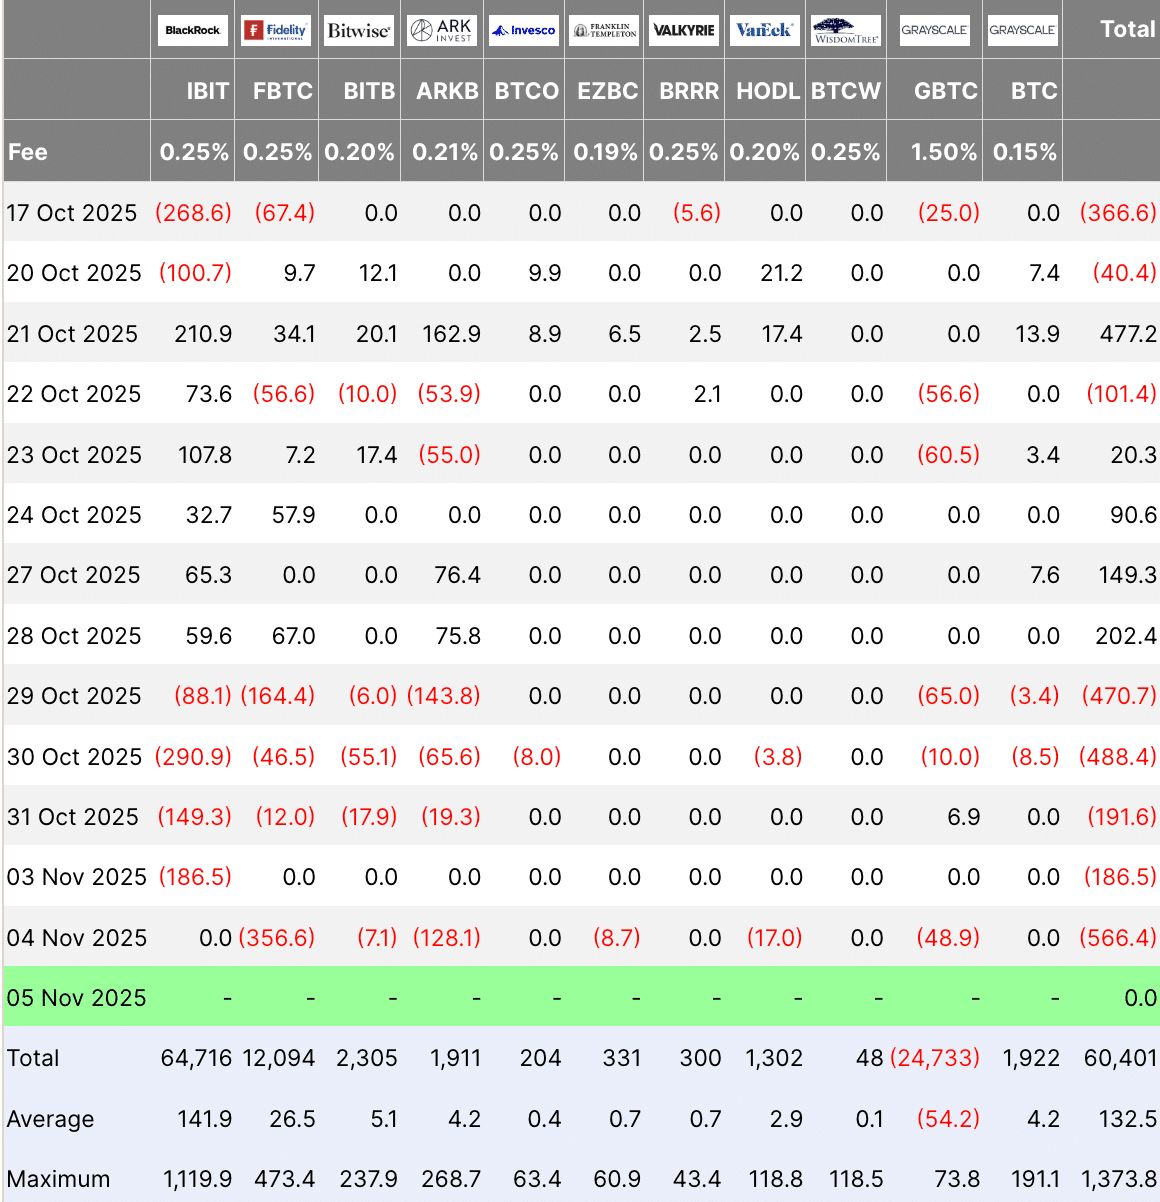The height and width of the screenshot is (1202, 1160).
Task: Click the BlackRock logo
Action: [x=192, y=30]
